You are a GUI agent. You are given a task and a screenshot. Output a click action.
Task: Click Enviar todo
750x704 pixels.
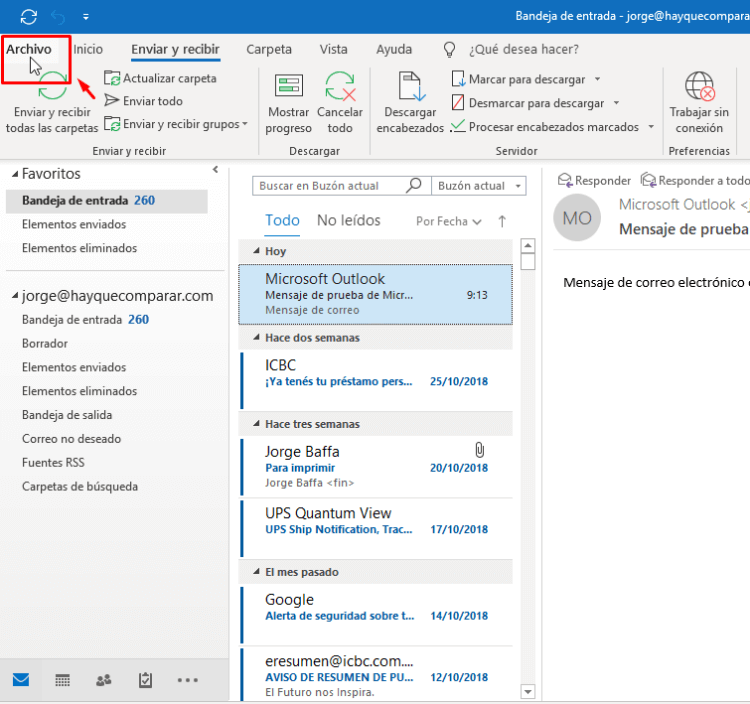click(x=143, y=101)
